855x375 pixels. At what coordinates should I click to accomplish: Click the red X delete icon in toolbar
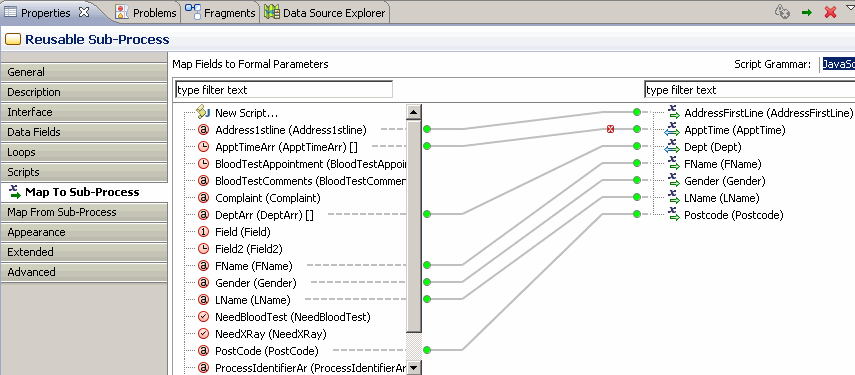click(830, 13)
